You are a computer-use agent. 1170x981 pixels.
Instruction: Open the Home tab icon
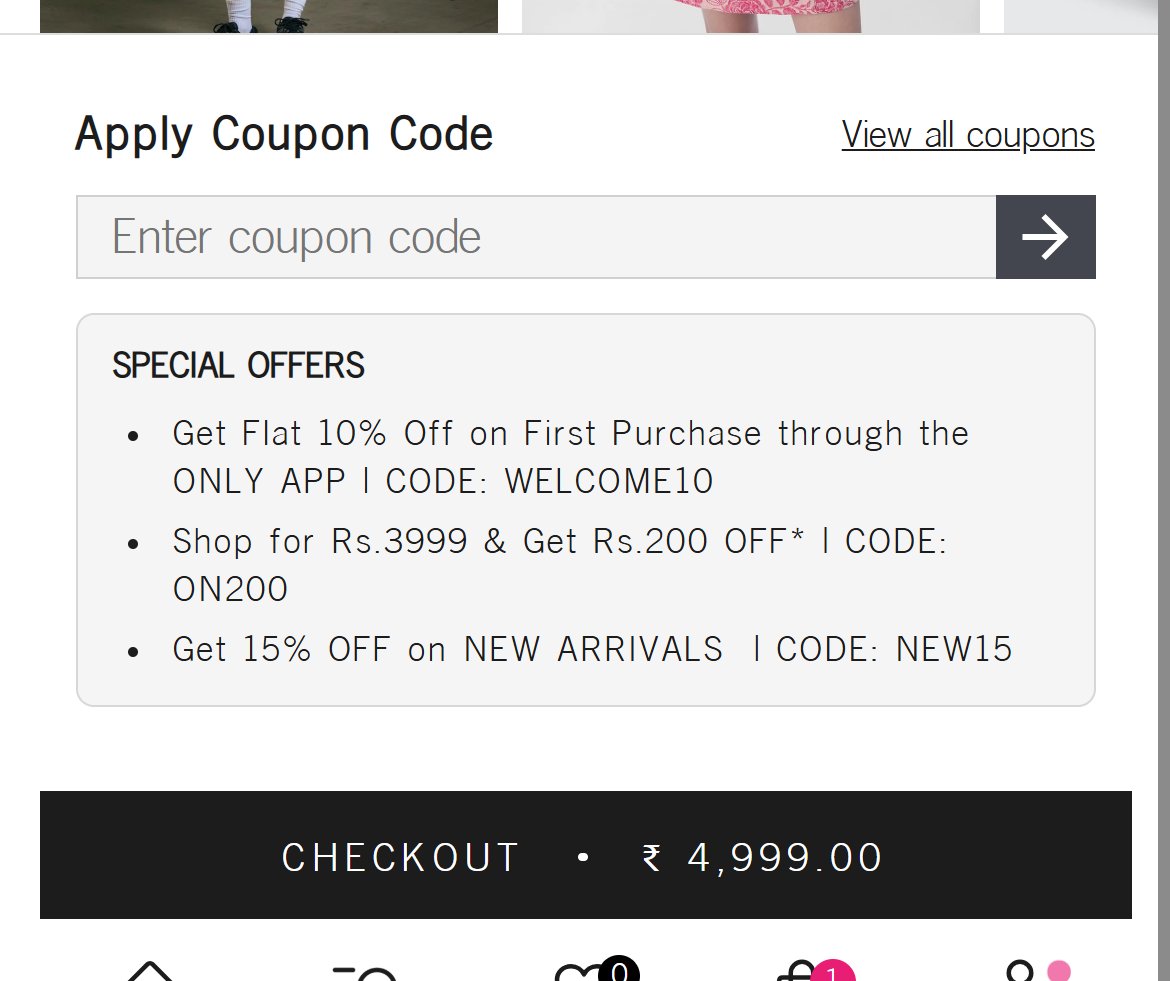pos(150,971)
